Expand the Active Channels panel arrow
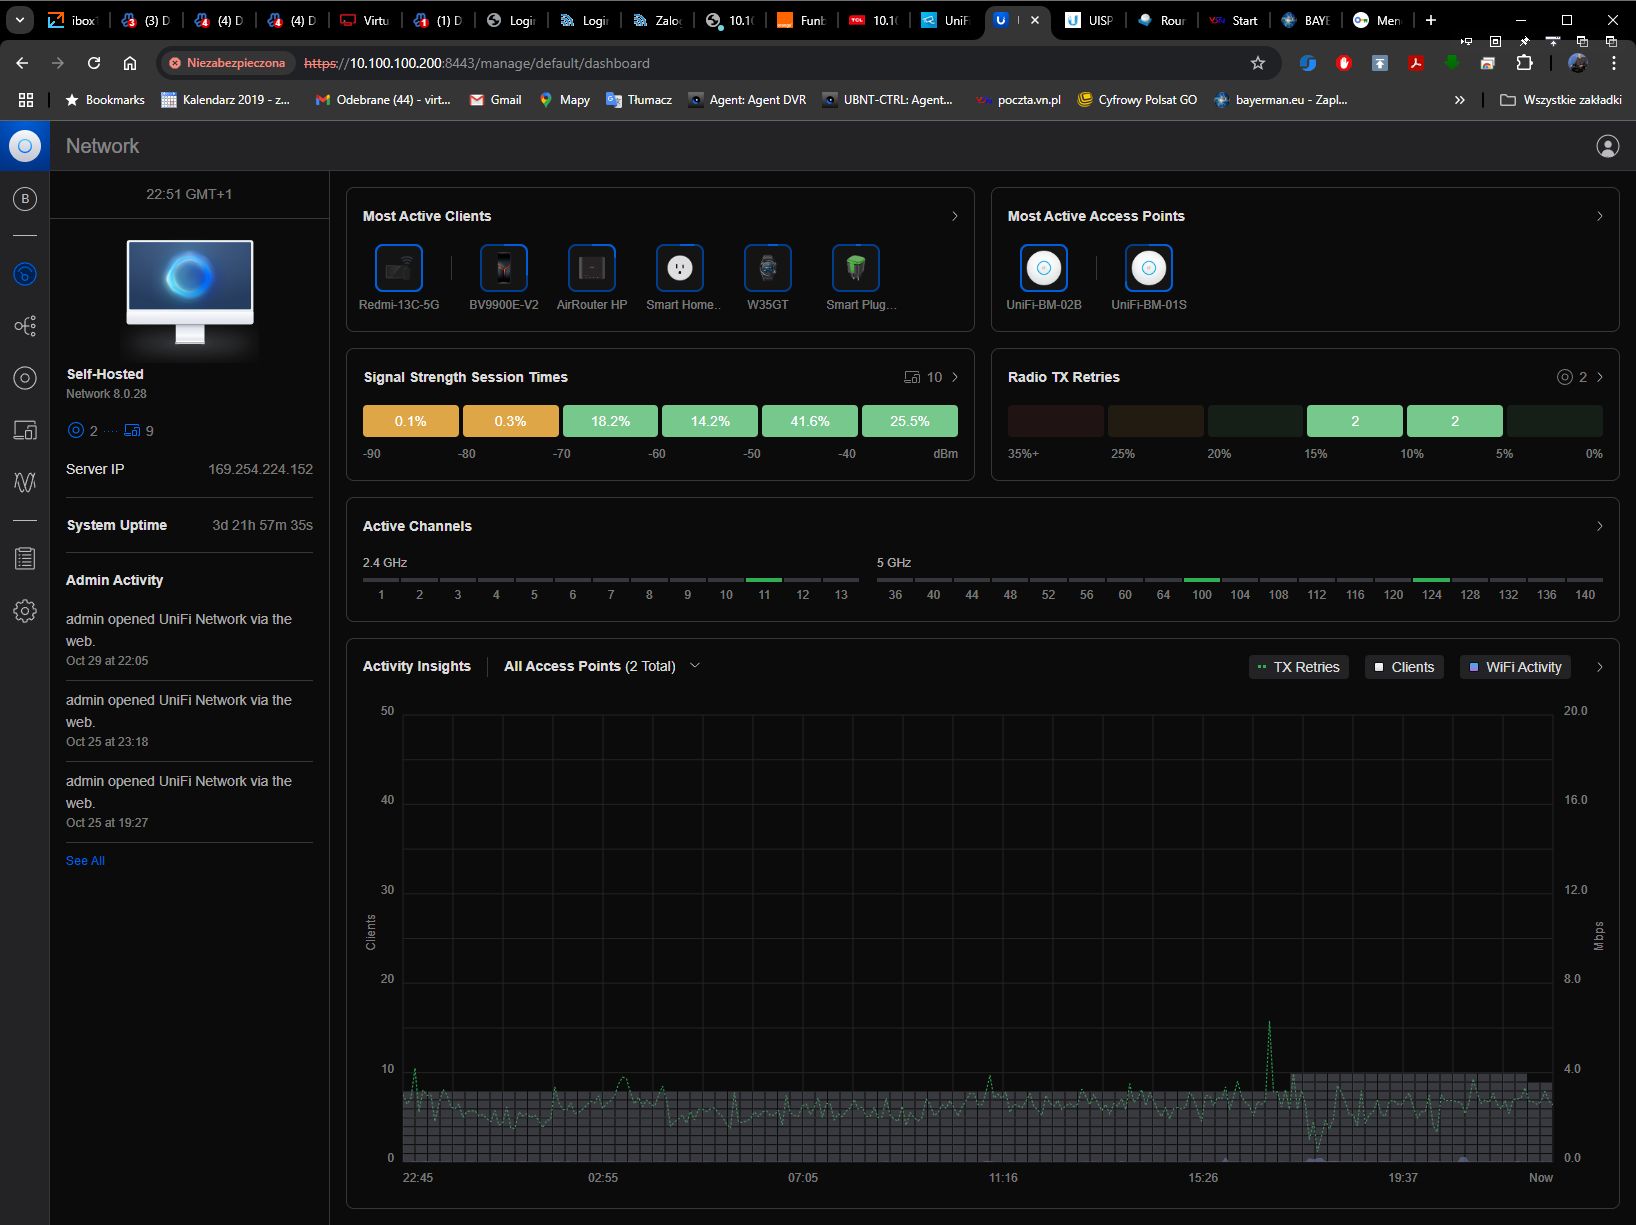The height and width of the screenshot is (1225, 1636). (1600, 526)
